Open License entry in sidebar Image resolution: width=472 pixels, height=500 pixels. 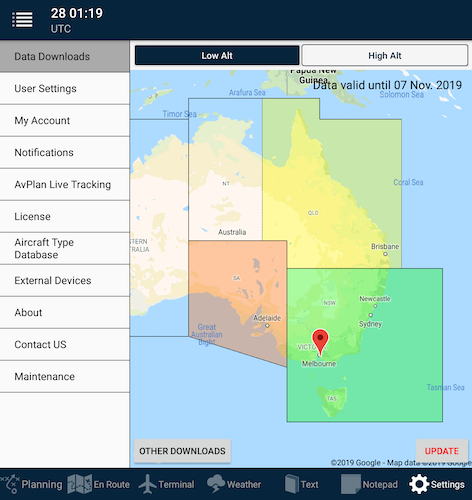pos(65,216)
